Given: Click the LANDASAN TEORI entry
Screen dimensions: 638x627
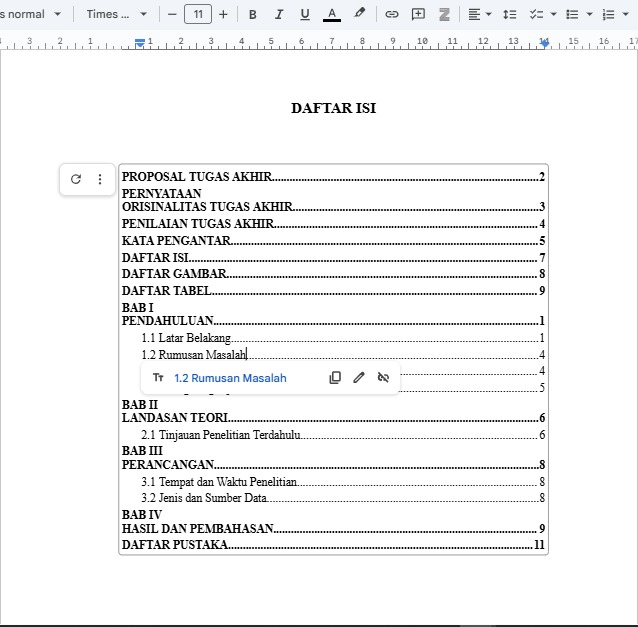Looking at the screenshot, I should point(333,418).
